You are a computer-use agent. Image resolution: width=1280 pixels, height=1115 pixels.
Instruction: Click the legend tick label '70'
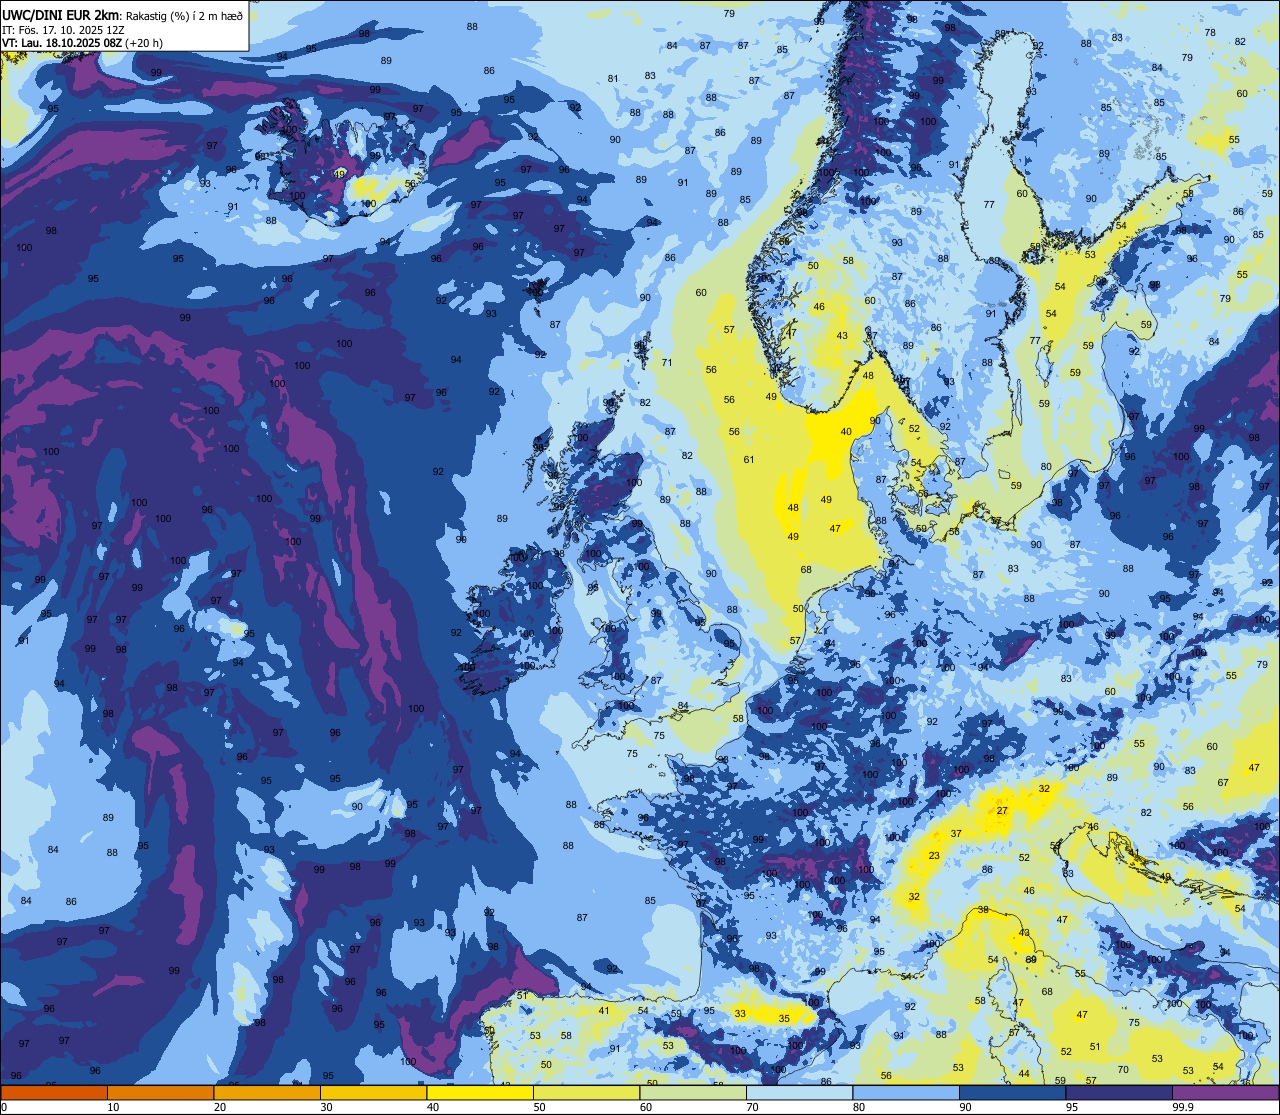point(752,1107)
